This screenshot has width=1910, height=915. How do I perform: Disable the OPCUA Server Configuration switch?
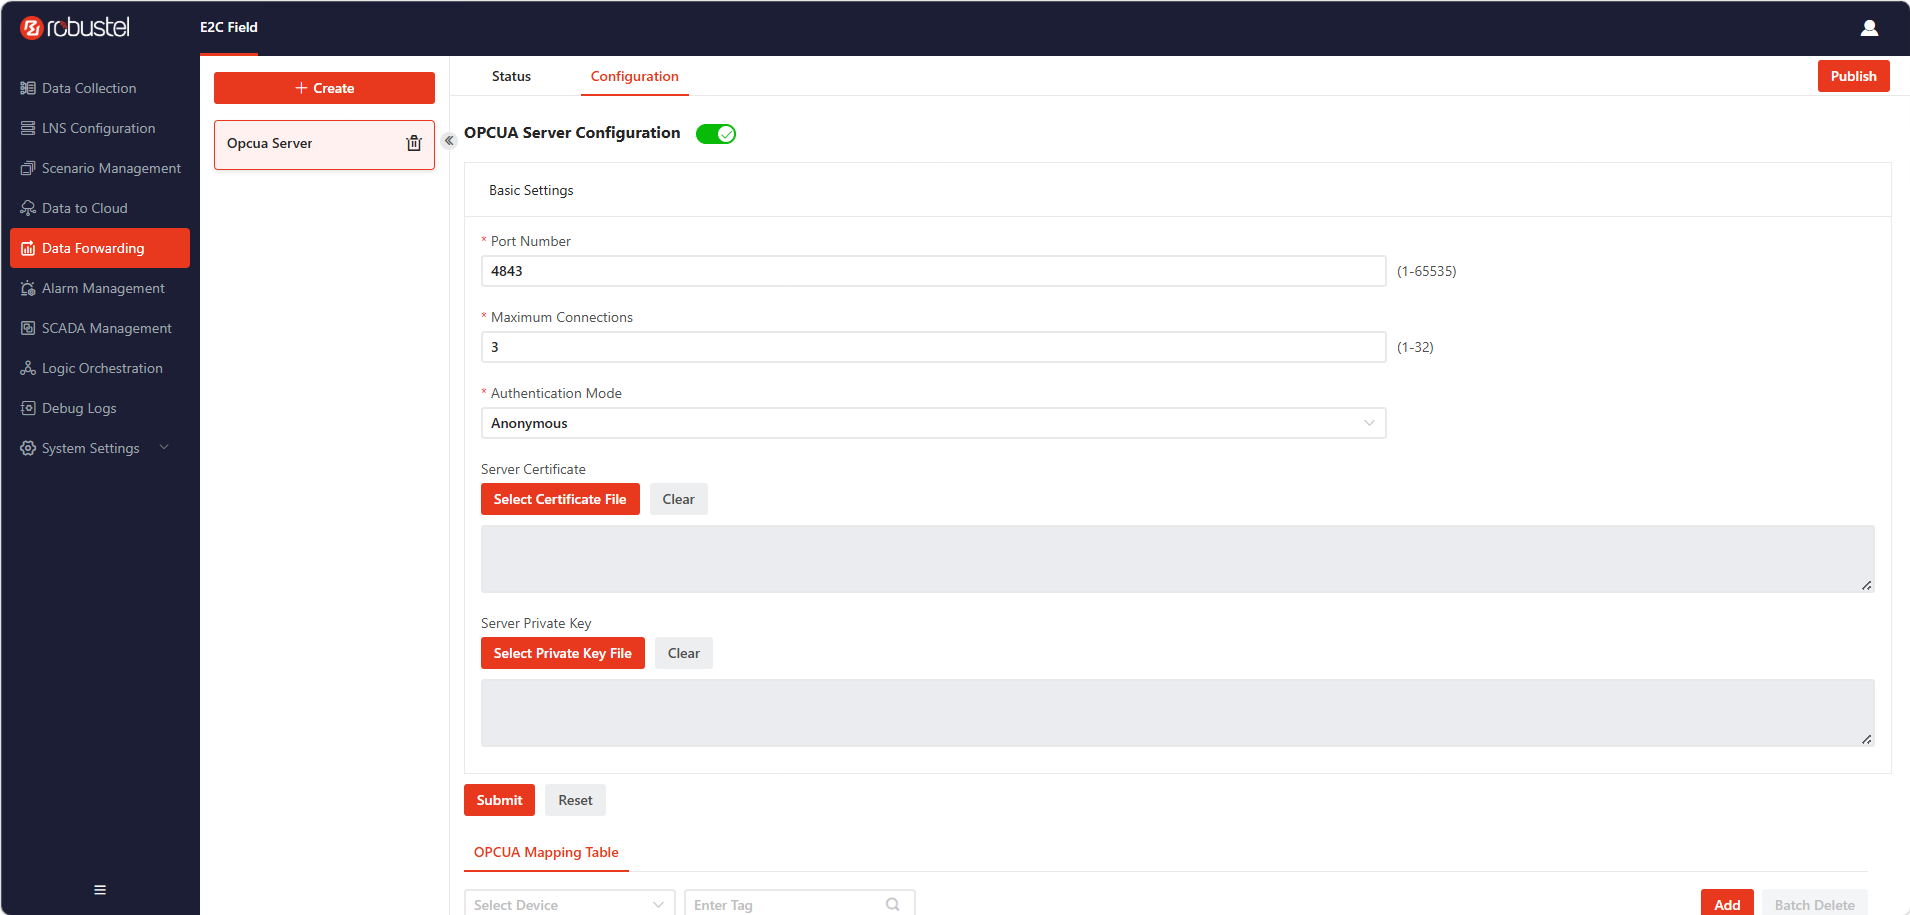point(716,134)
